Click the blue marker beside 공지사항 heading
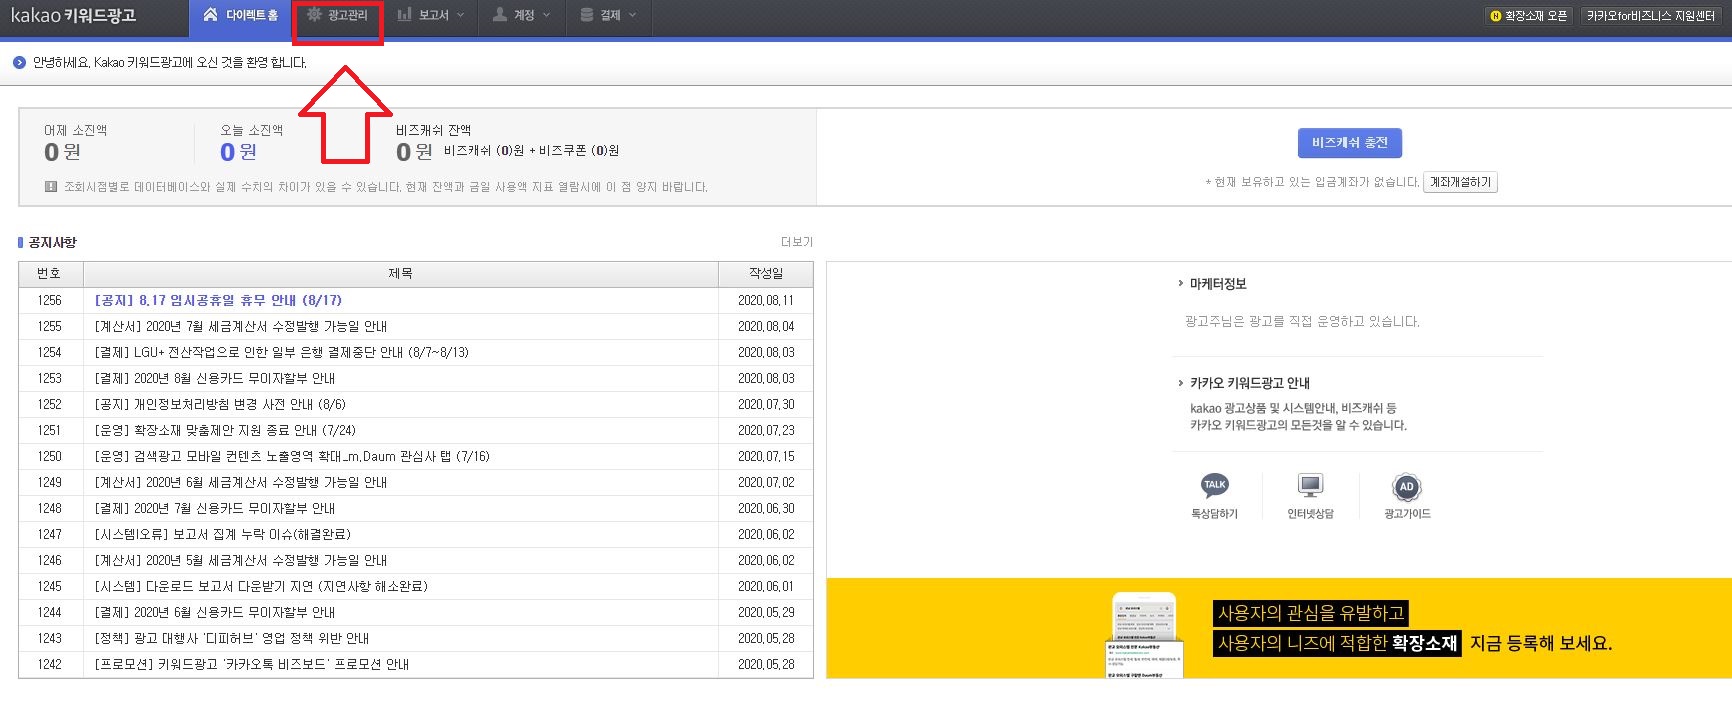 20,243
